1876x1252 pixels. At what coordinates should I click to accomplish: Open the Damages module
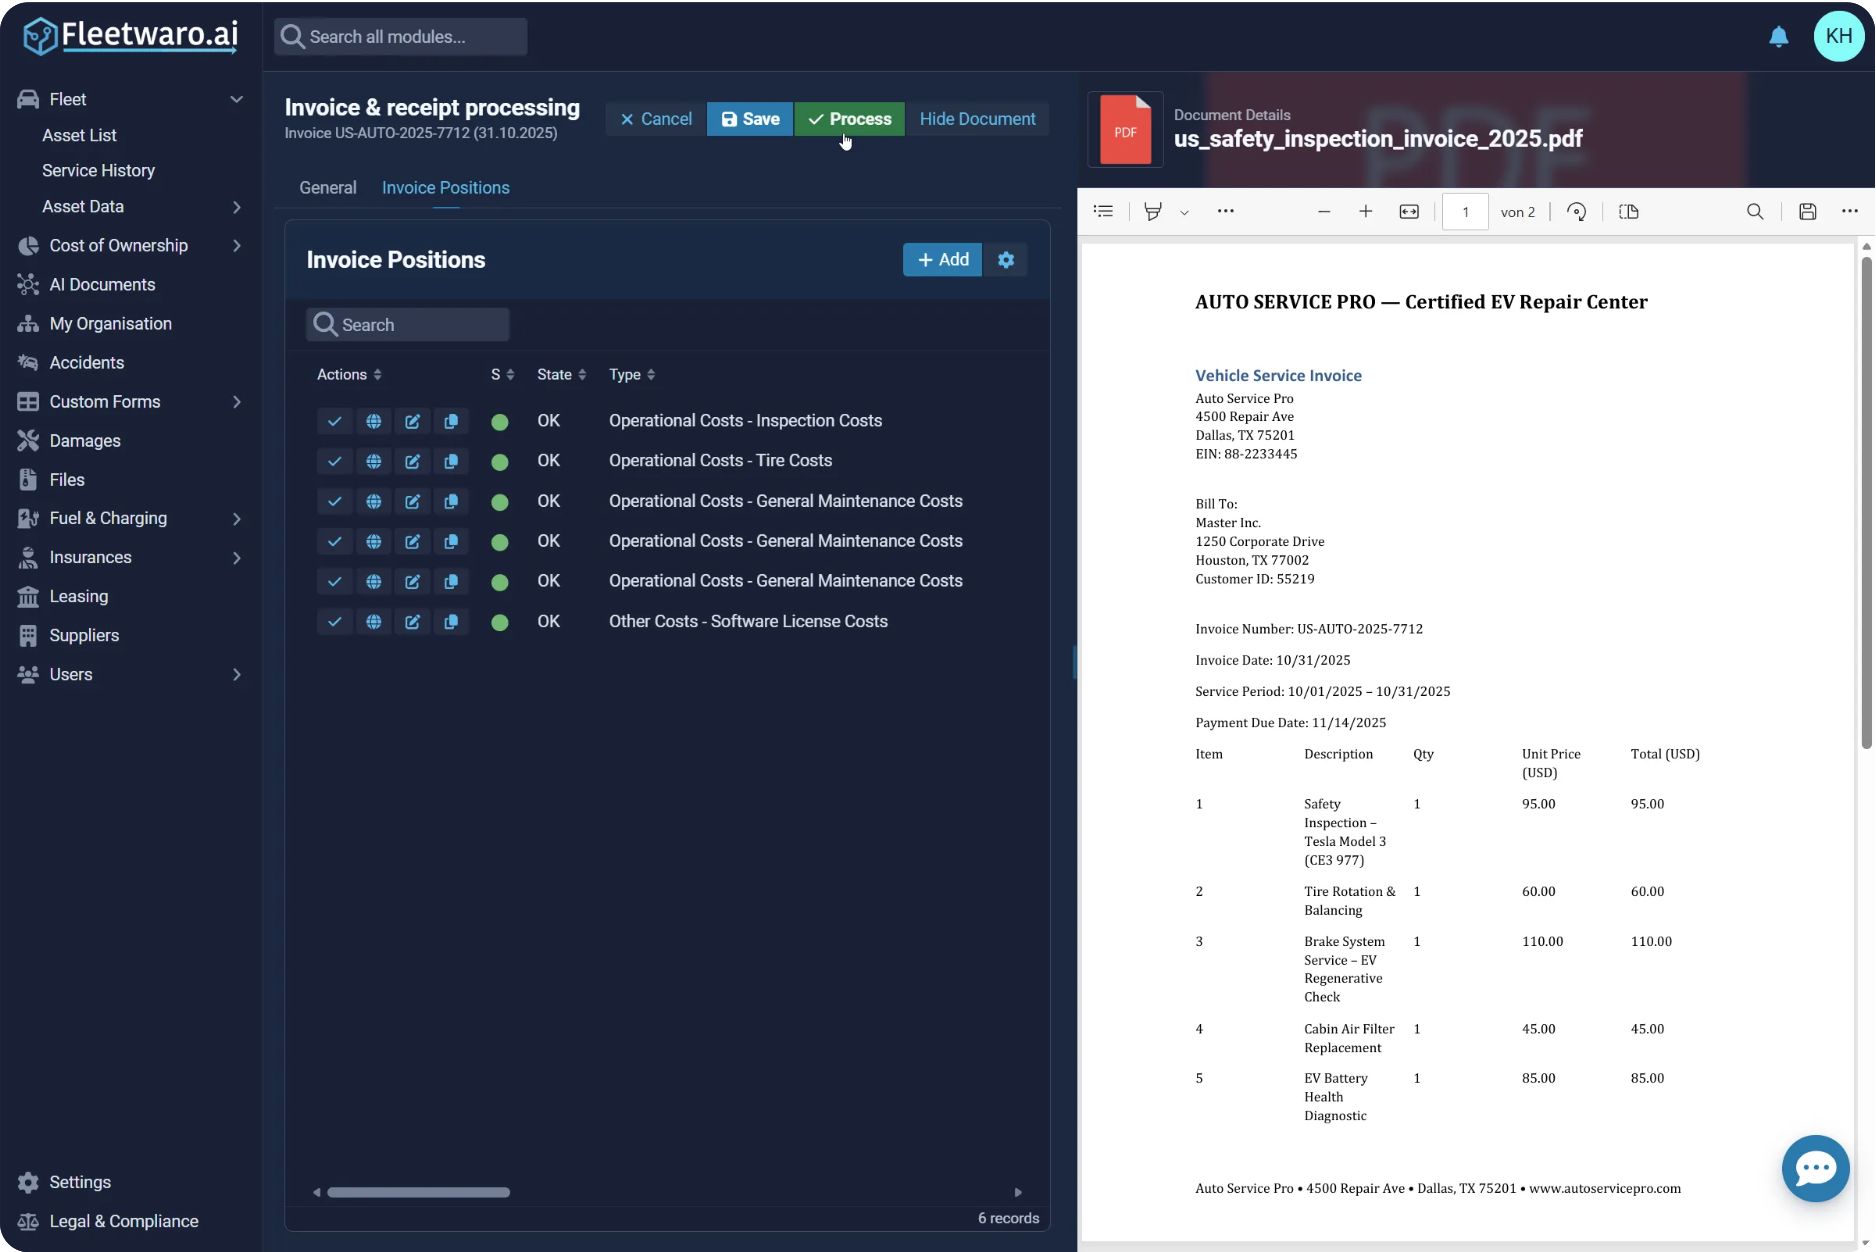click(85, 441)
